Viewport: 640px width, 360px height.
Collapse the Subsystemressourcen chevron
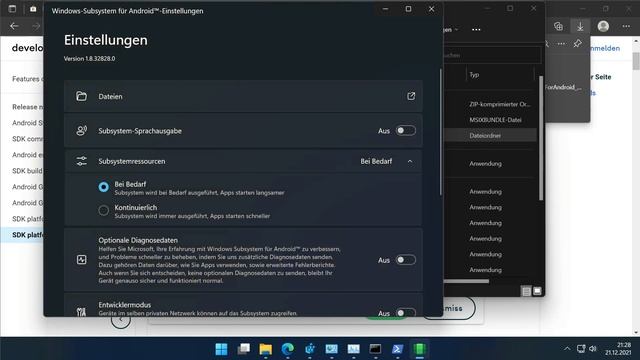pyautogui.click(x=410, y=161)
